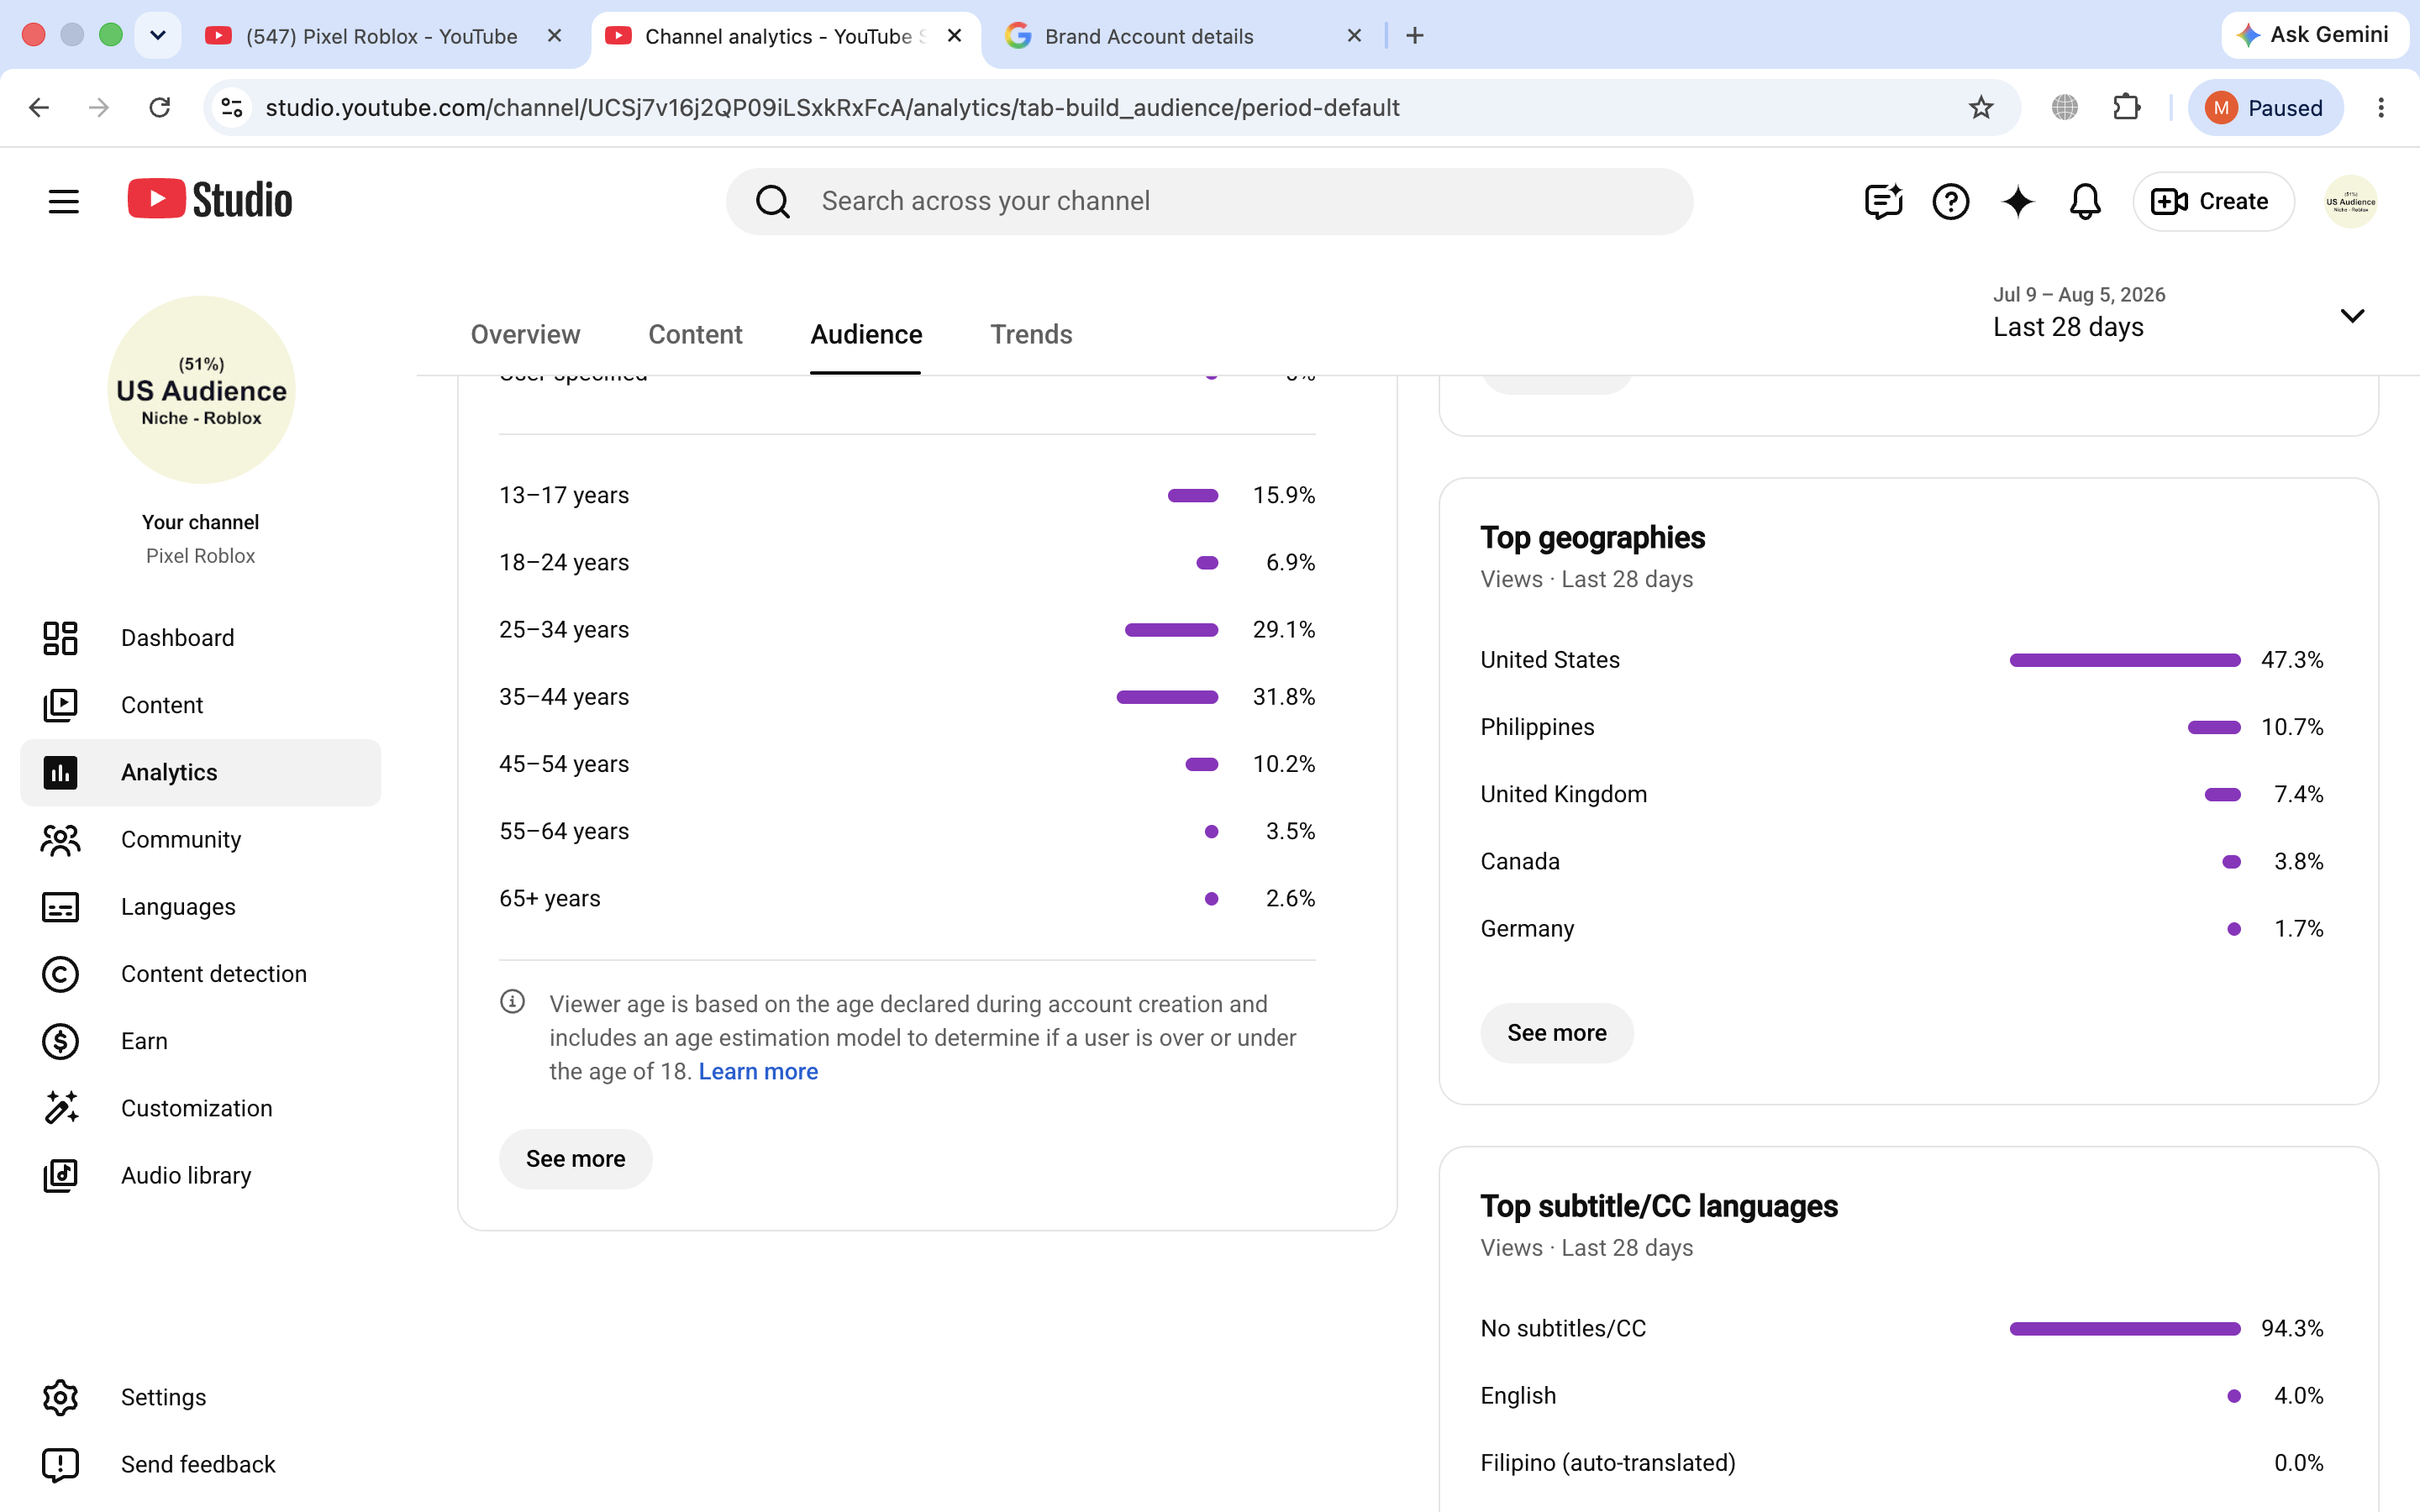Image resolution: width=2420 pixels, height=1512 pixels.
Task: Click the Send feedback icon
Action: point(60,1464)
